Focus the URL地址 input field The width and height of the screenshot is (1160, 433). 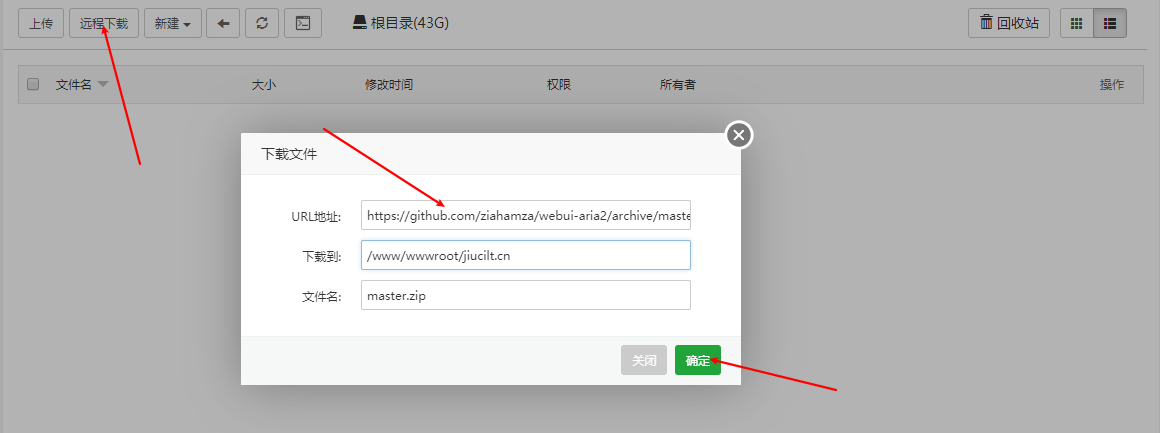pyautogui.click(x=526, y=215)
